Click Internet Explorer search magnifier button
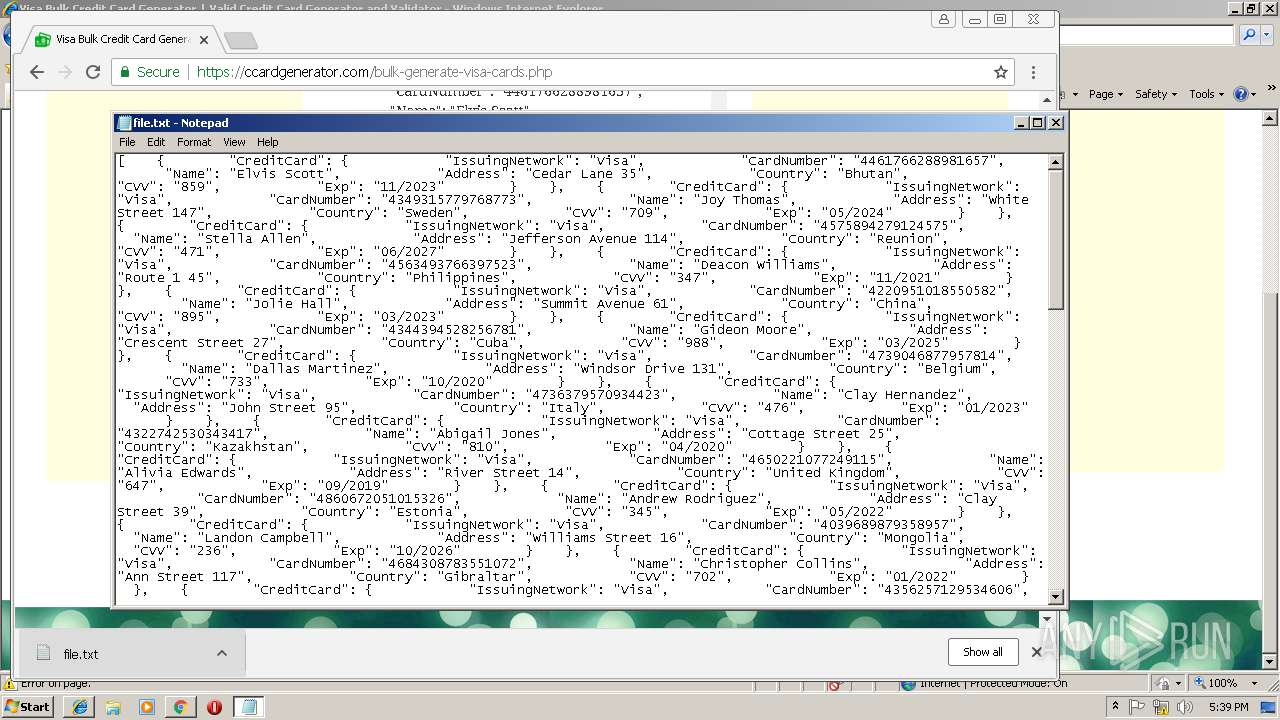The width and height of the screenshot is (1280, 720). point(1250,35)
